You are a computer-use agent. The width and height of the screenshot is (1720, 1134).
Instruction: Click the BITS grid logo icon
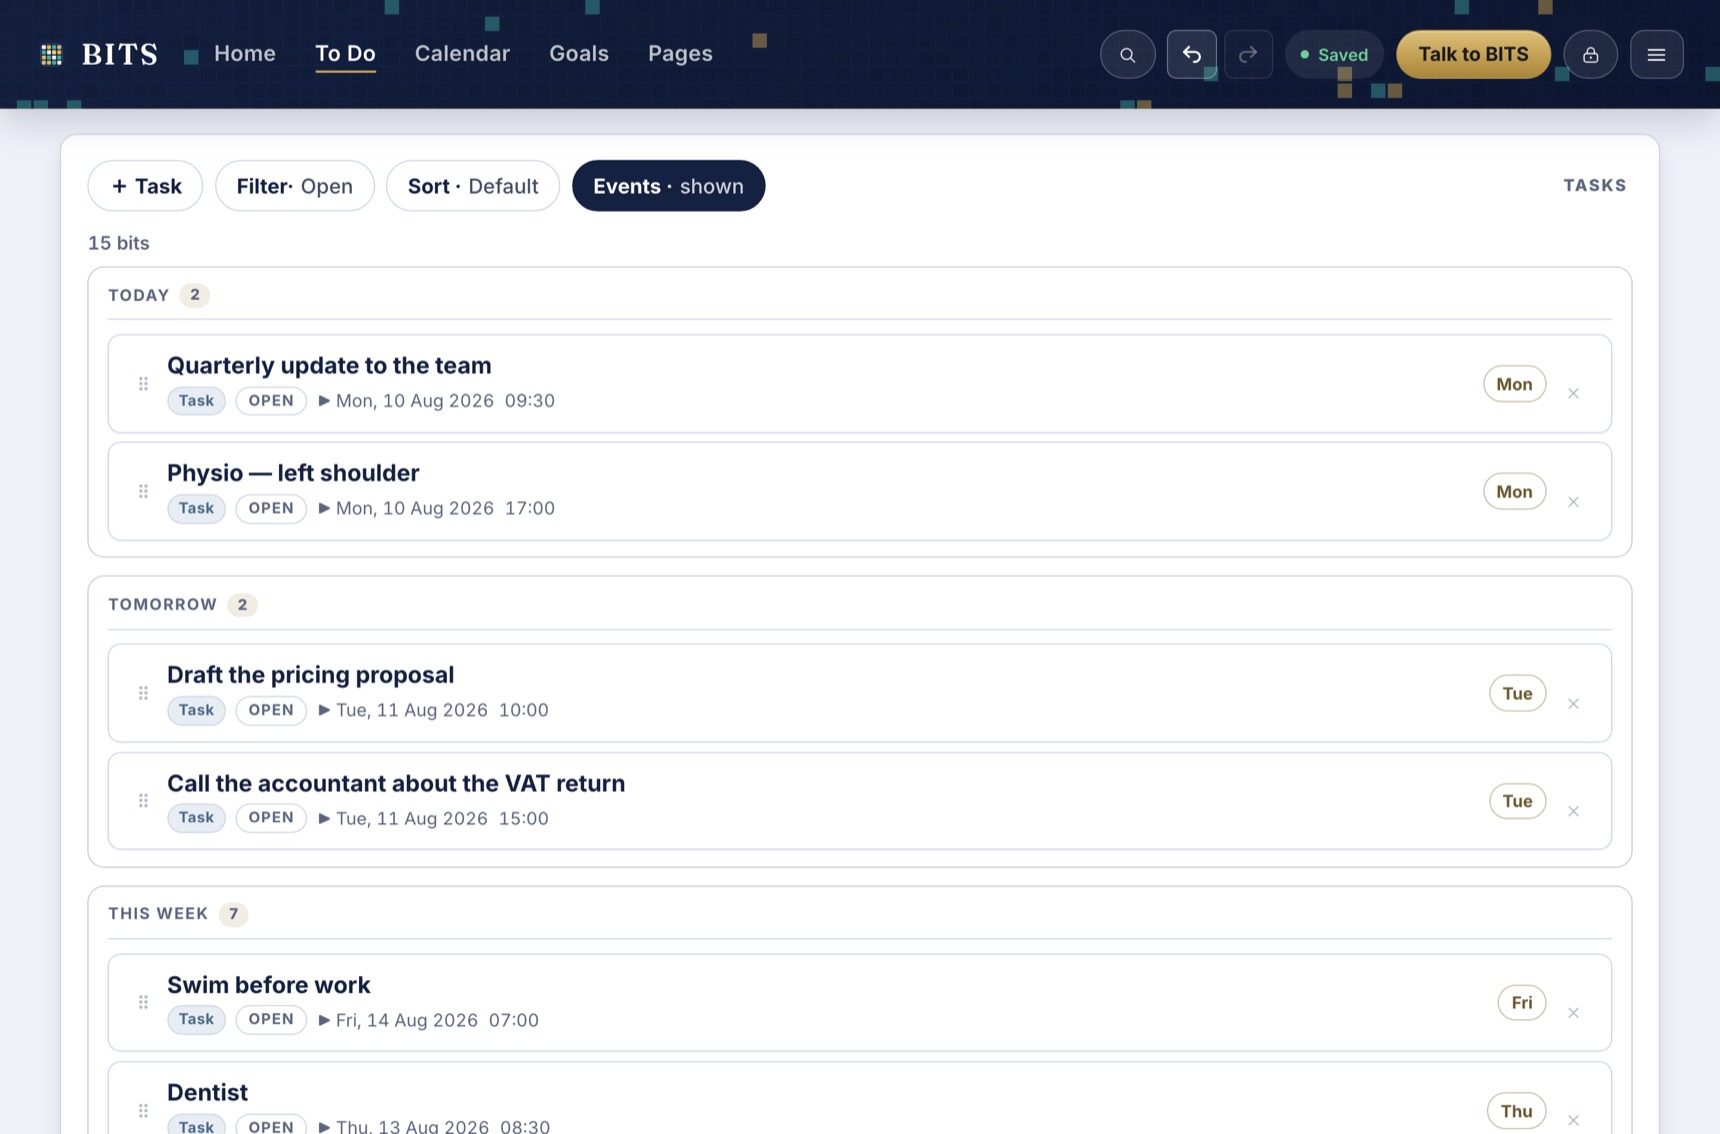coord(51,54)
